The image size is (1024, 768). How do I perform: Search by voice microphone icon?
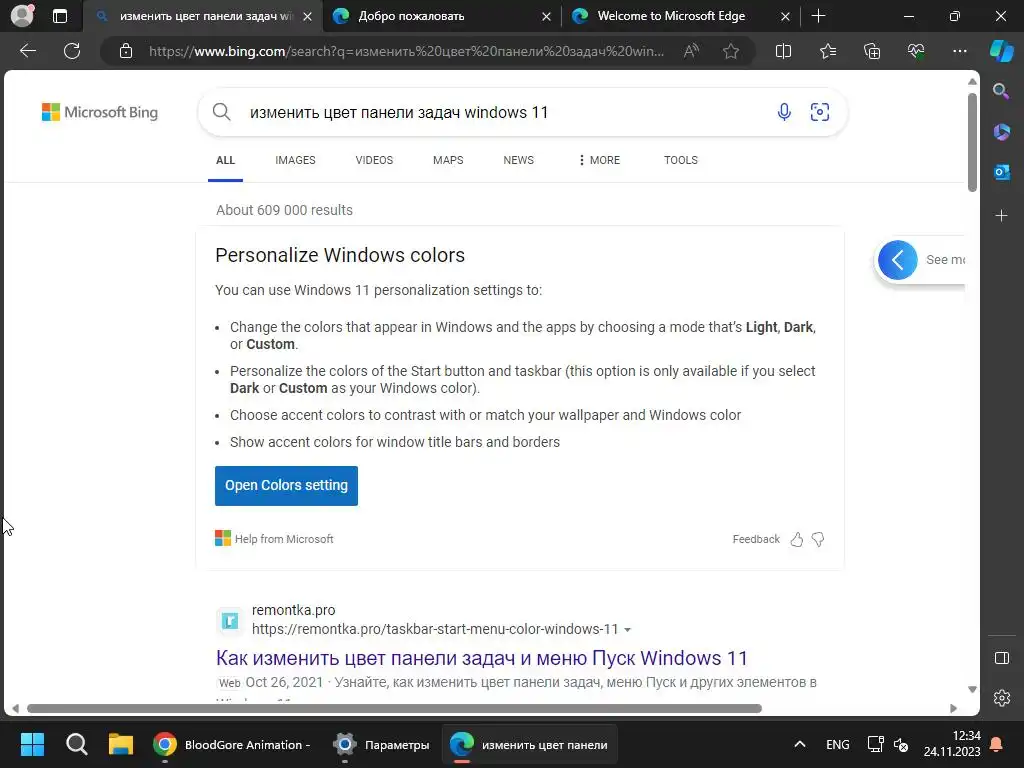tap(784, 112)
